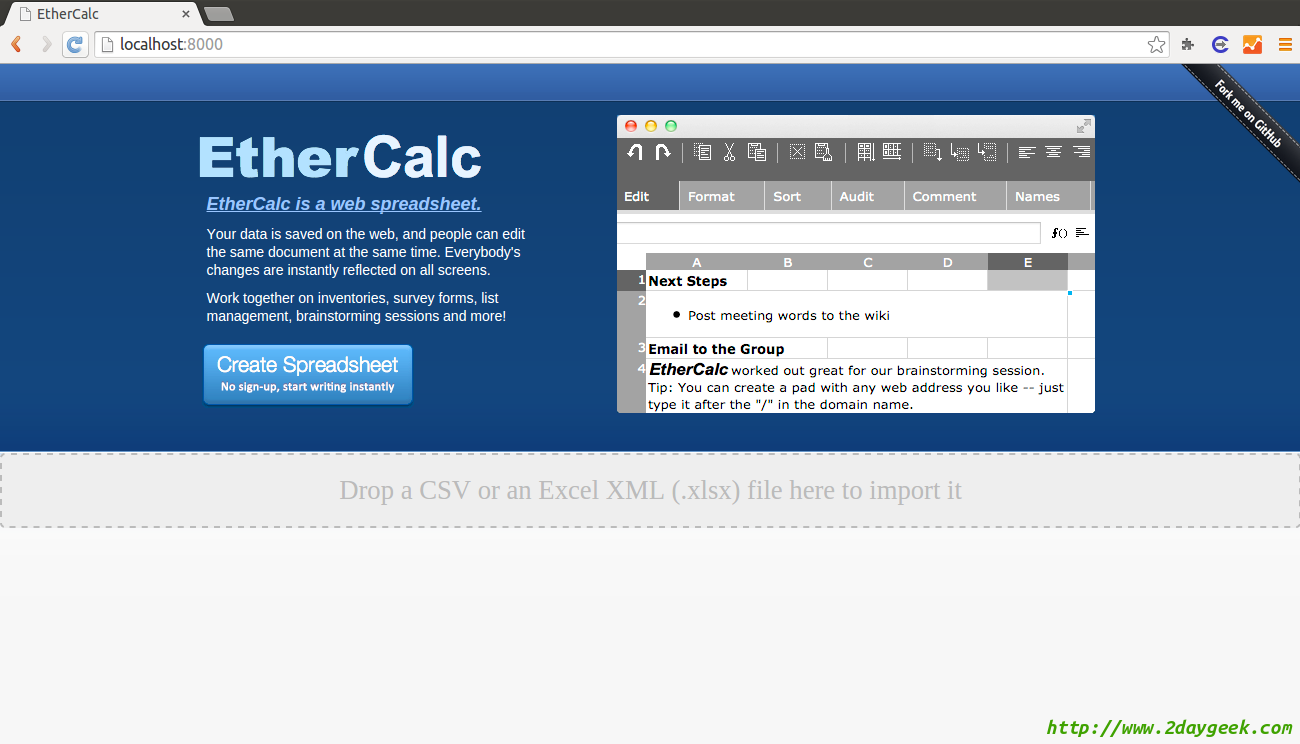Viewport: 1300px width, 744px height.
Task: Click the localhost:8000 address bar
Action: pyautogui.click(x=632, y=44)
